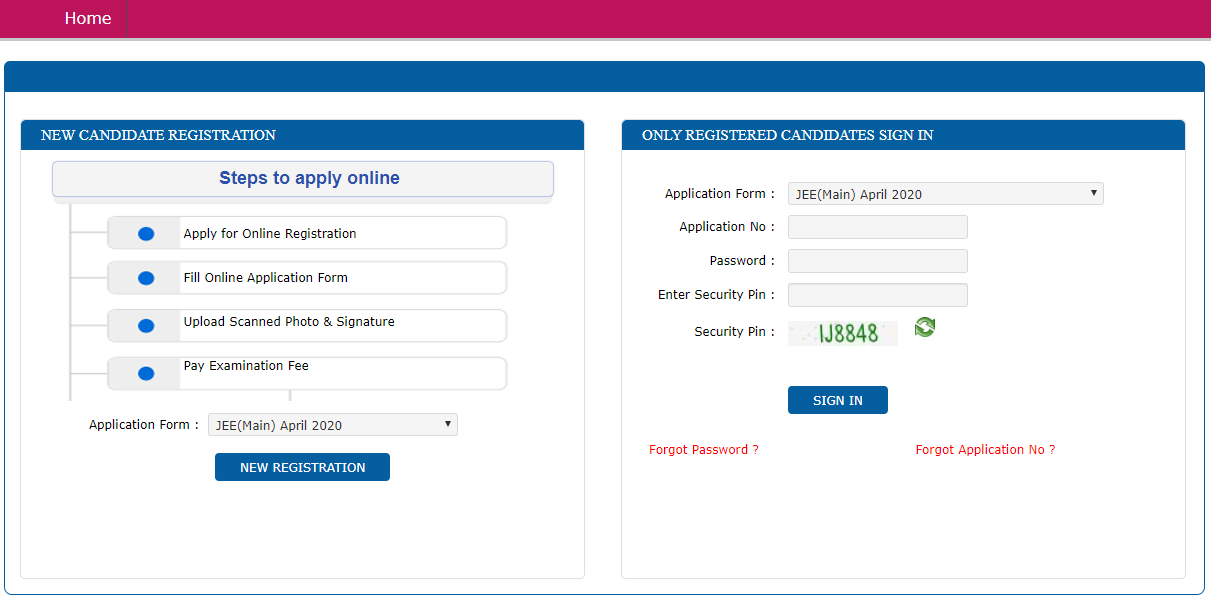
Task: Open the Forgot Password link
Action: 703,450
